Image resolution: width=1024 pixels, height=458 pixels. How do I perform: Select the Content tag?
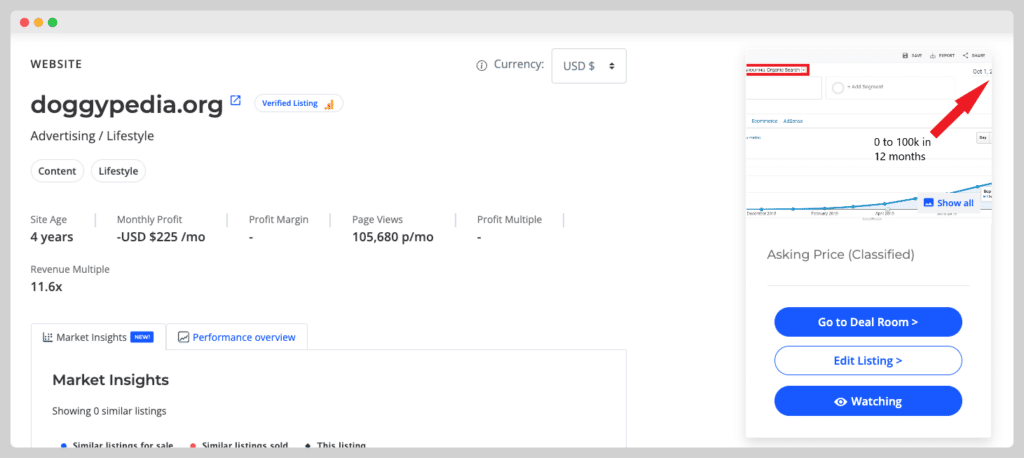click(x=57, y=171)
